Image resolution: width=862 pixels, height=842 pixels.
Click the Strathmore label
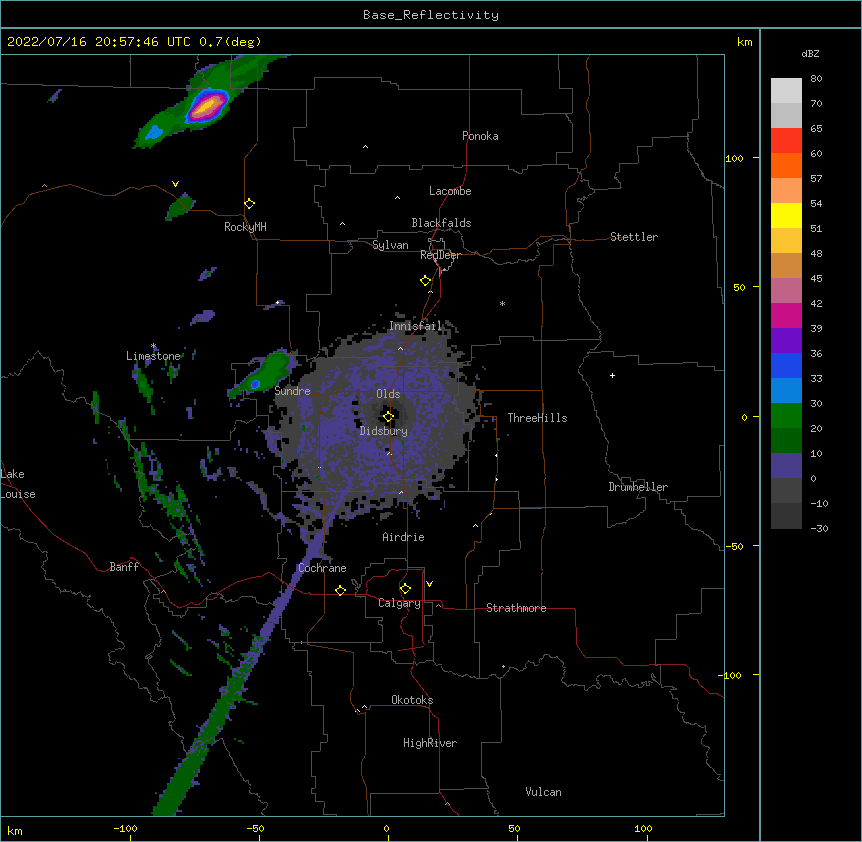coord(516,608)
